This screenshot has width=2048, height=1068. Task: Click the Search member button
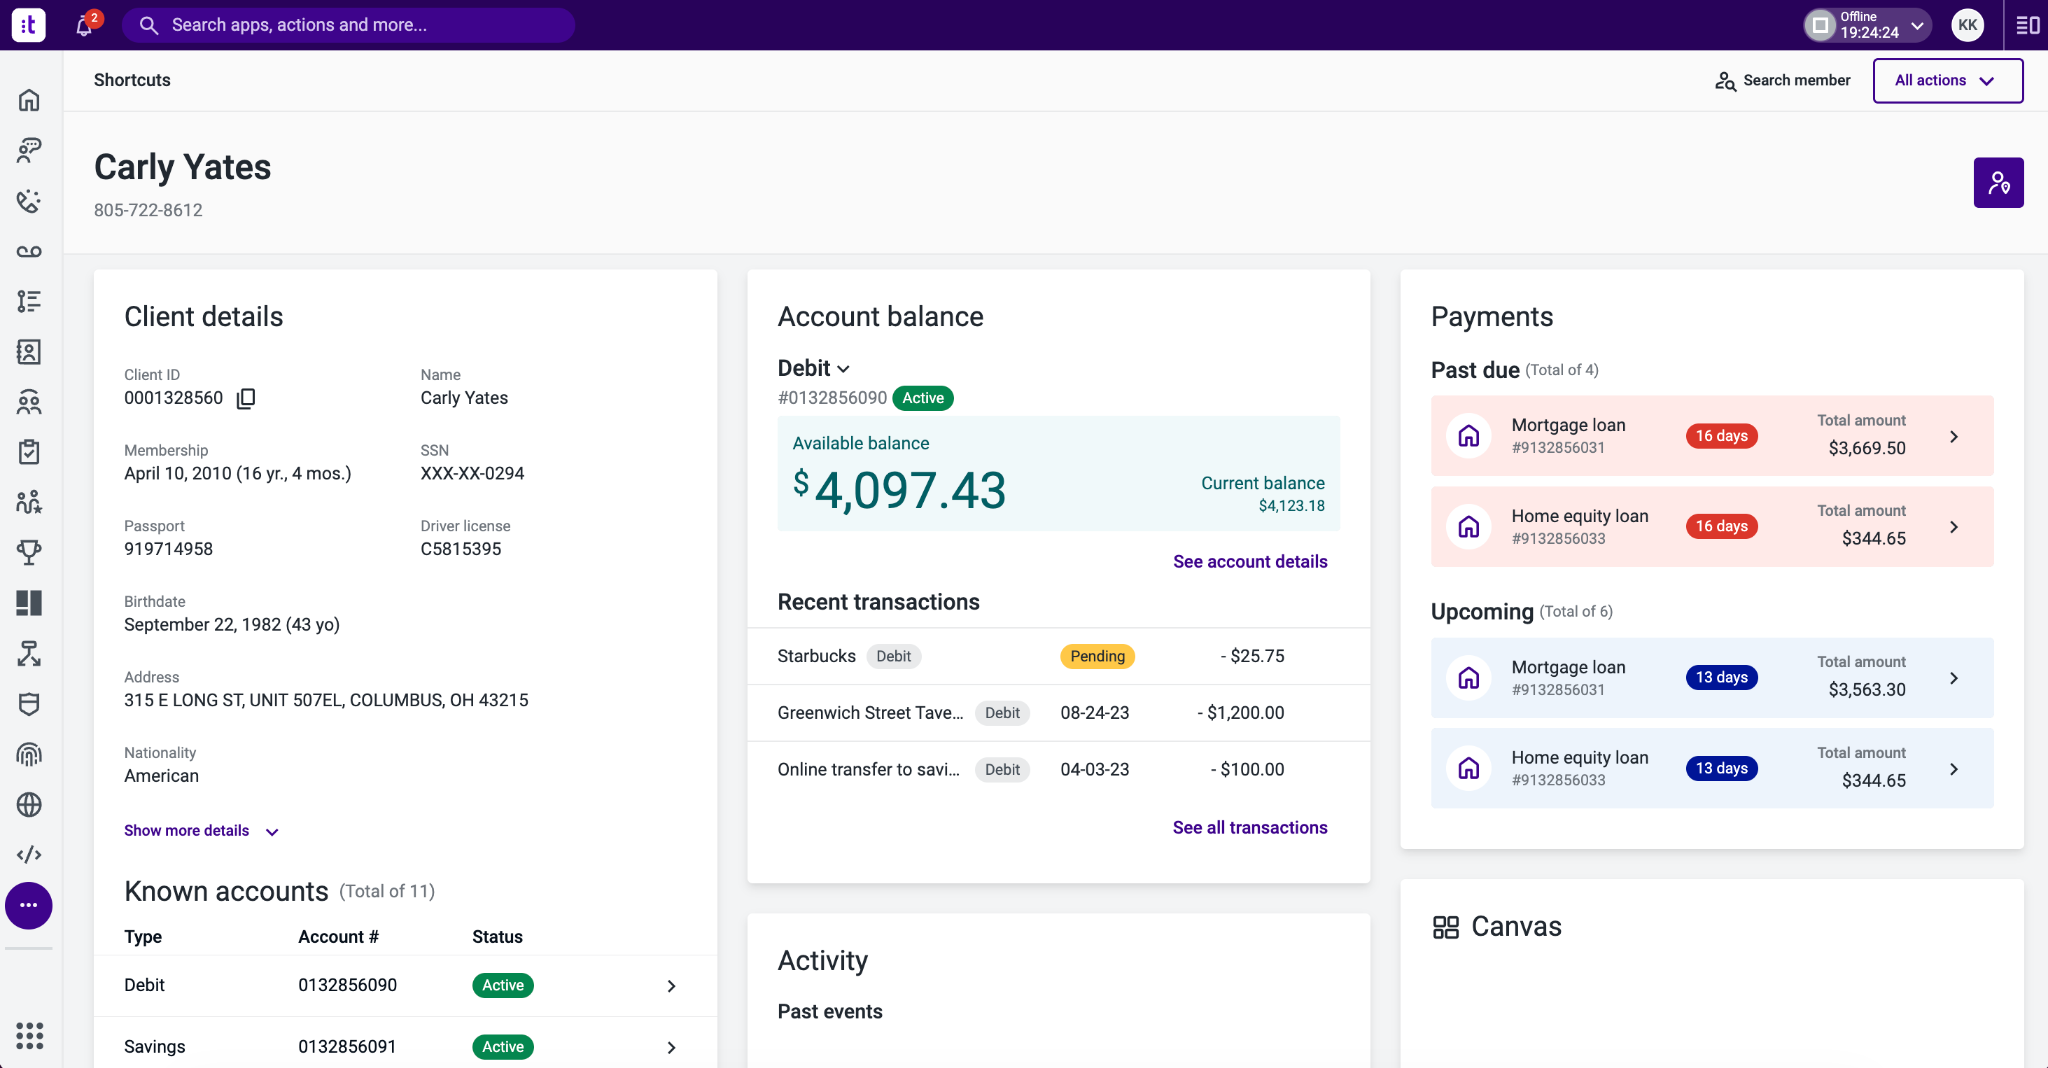pos(1783,80)
